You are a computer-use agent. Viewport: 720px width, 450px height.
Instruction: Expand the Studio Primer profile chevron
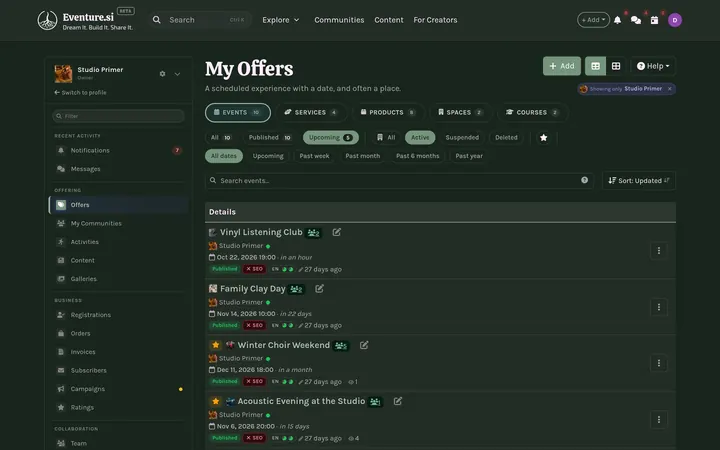[x=177, y=73]
